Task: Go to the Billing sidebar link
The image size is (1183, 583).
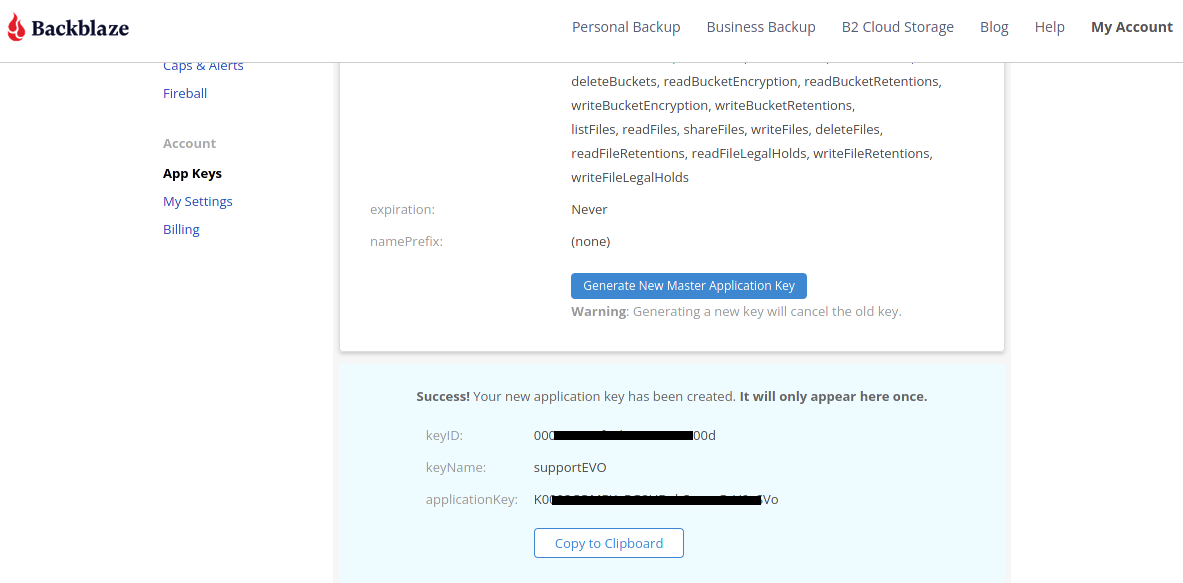Action: pos(181,229)
